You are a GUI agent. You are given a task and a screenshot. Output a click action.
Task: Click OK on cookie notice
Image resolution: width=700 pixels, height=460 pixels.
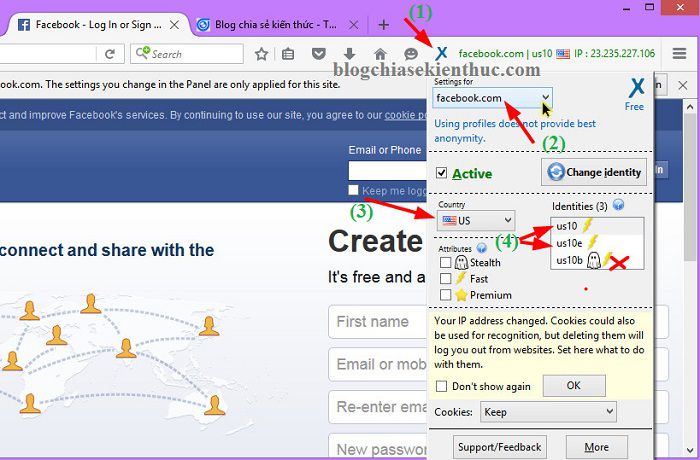pyautogui.click(x=574, y=385)
